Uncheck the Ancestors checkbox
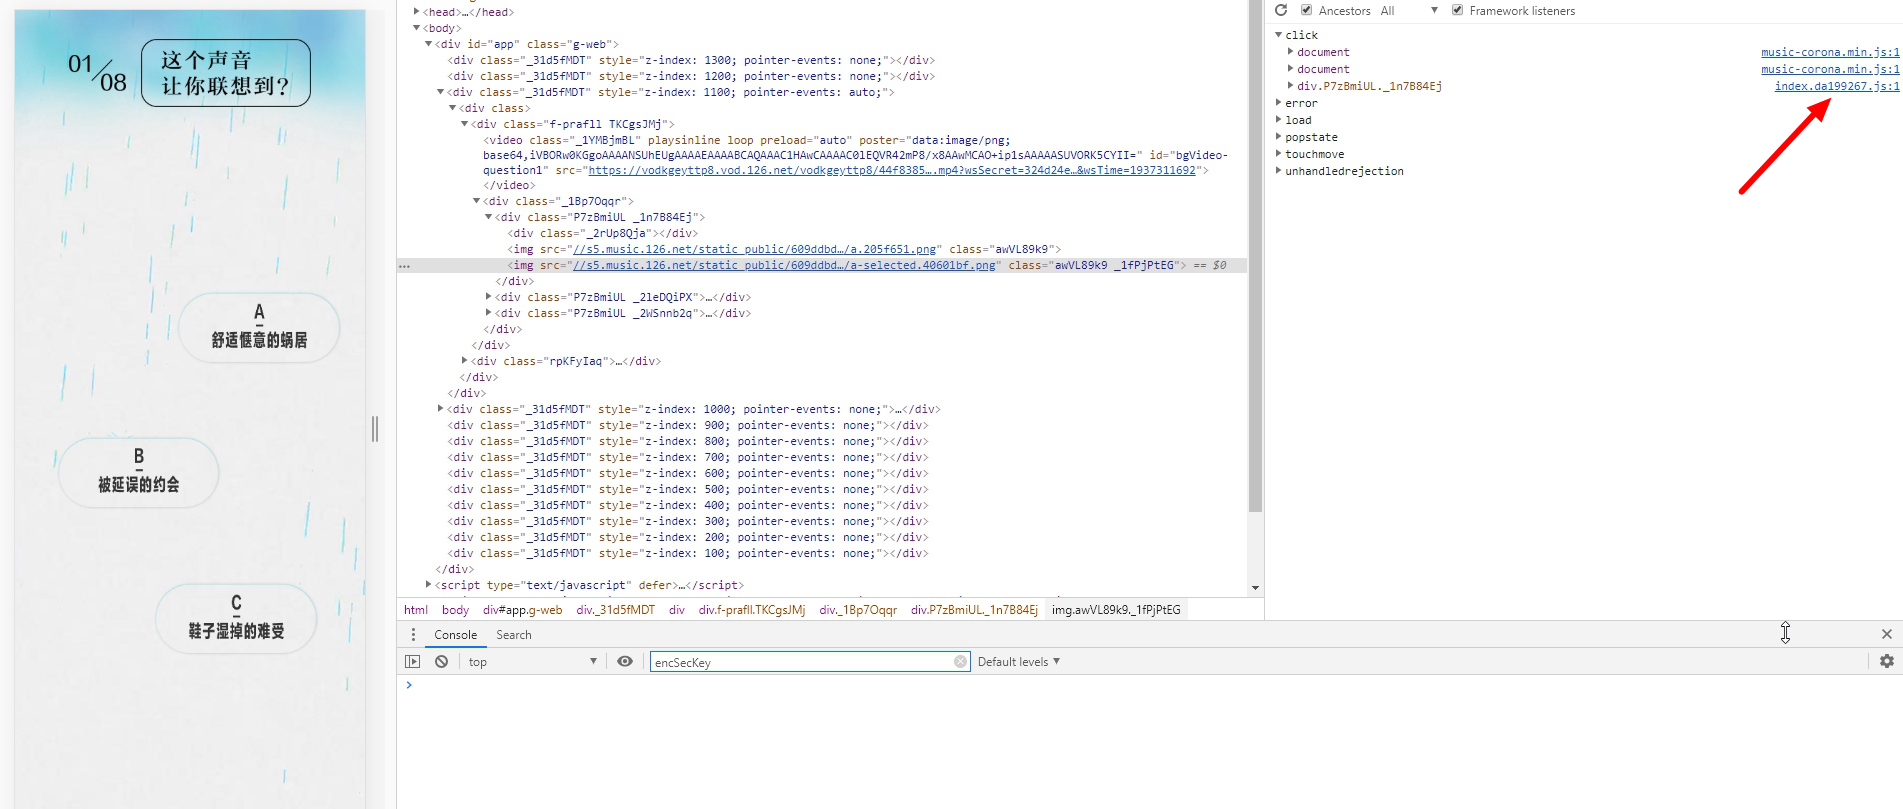 [1306, 10]
